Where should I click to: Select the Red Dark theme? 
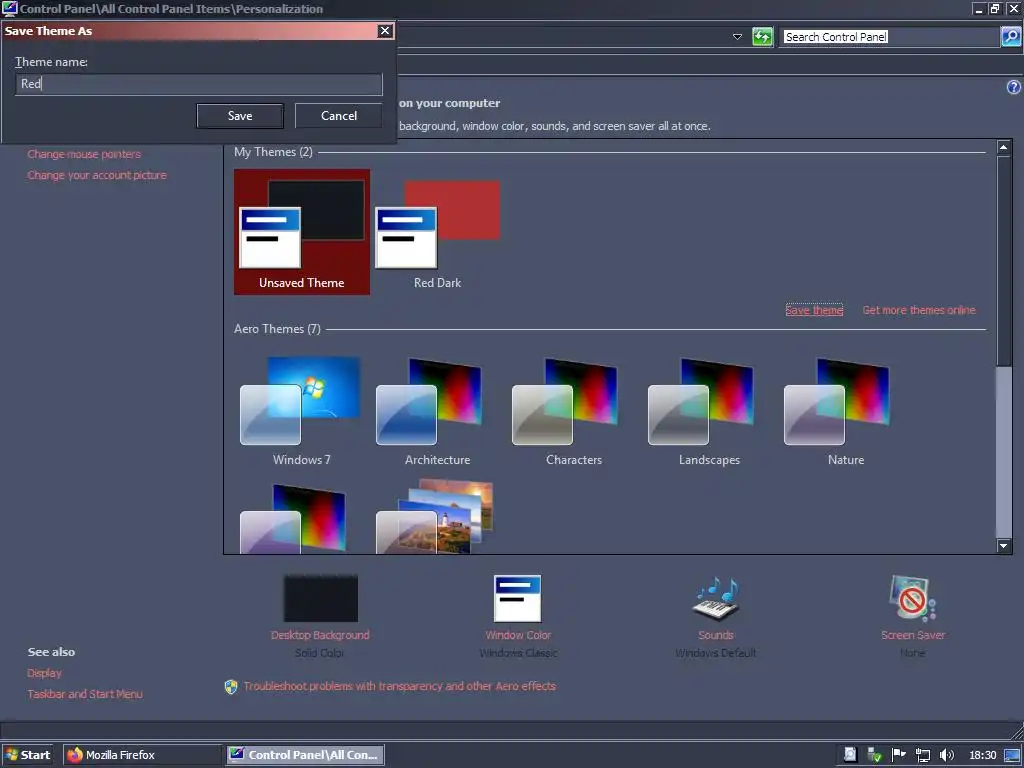(438, 232)
